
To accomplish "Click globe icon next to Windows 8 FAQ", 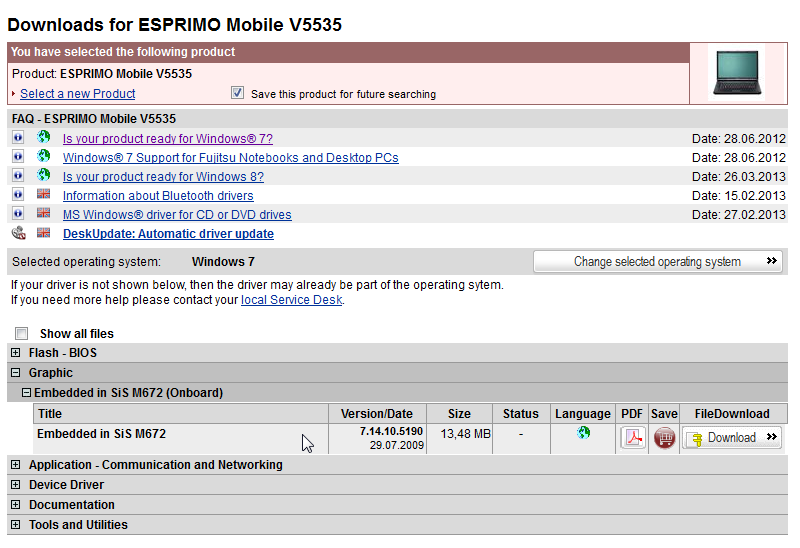I will click(44, 175).
